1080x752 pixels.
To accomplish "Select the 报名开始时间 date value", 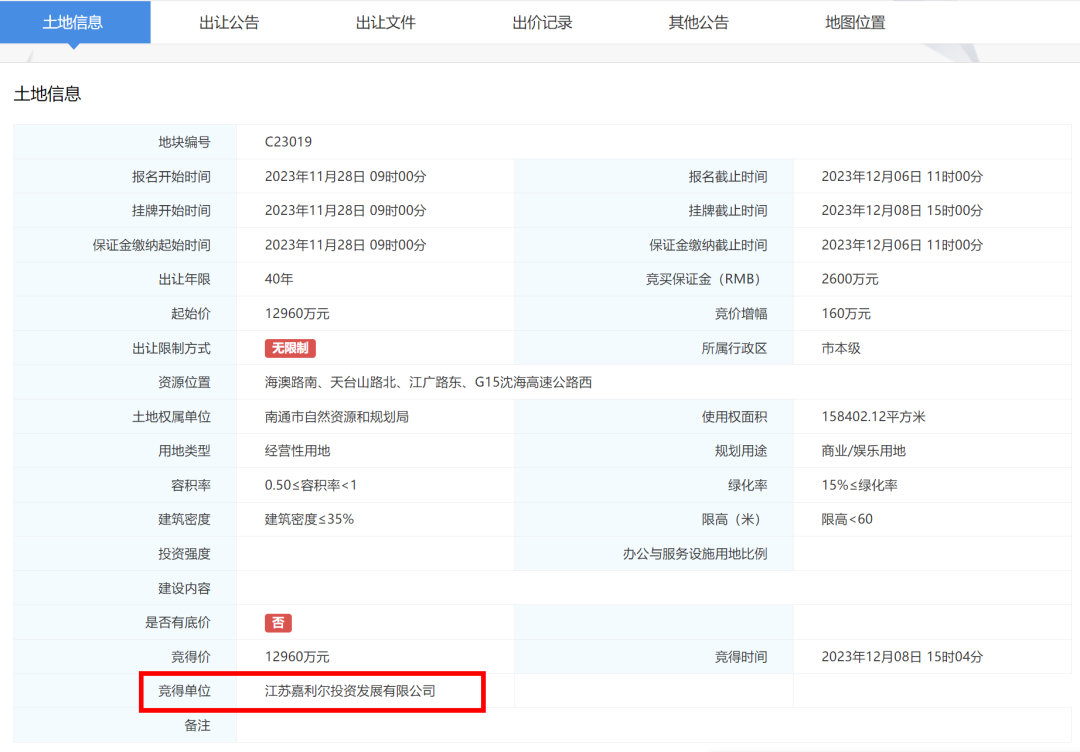I will coord(345,177).
